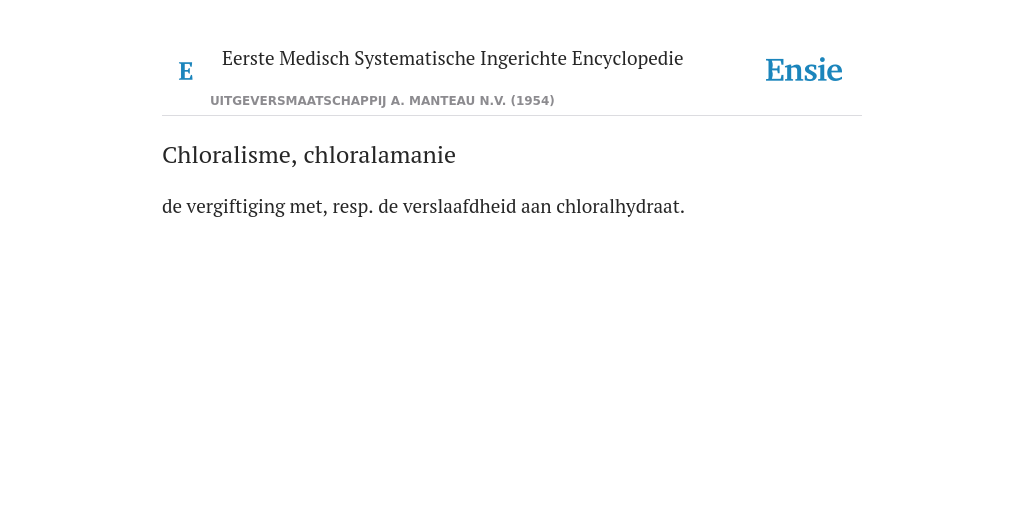Open the Eerste Medisch Systematische Ingerichte Encyclopedie title
Image resolution: width=1024 pixels, height=512 pixels.
coord(453,59)
